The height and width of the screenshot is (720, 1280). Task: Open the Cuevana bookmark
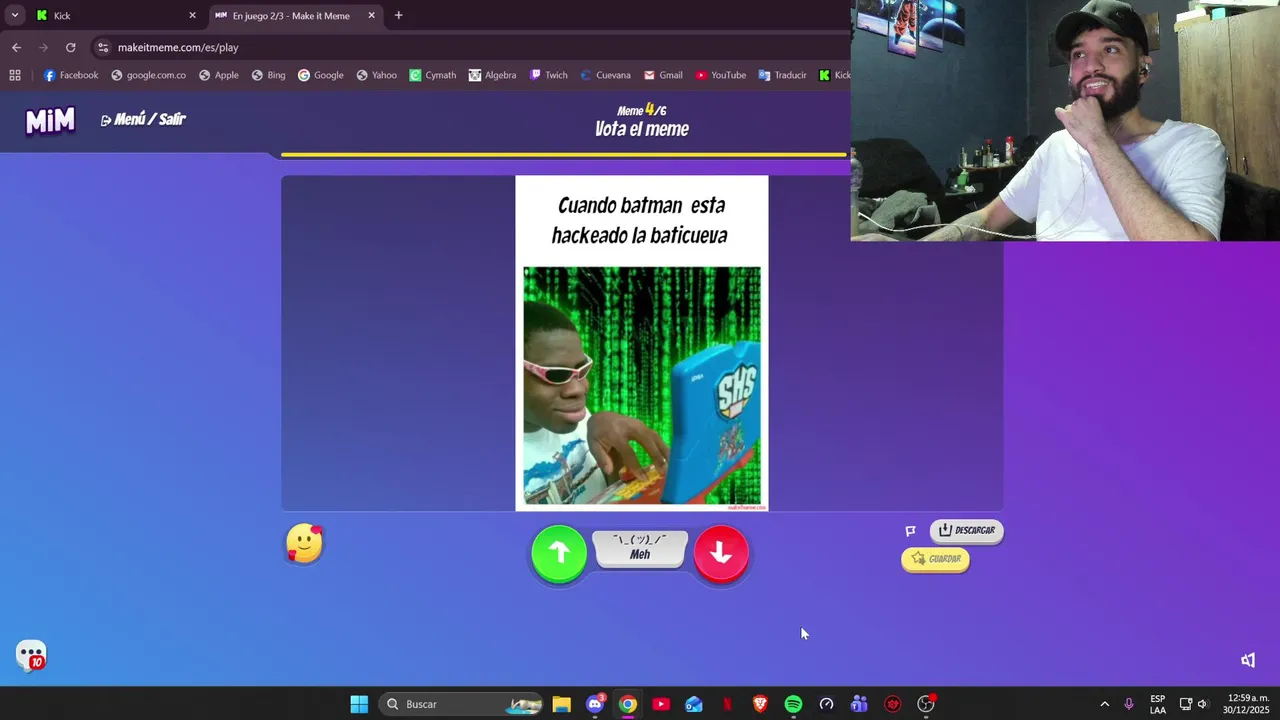click(604, 75)
